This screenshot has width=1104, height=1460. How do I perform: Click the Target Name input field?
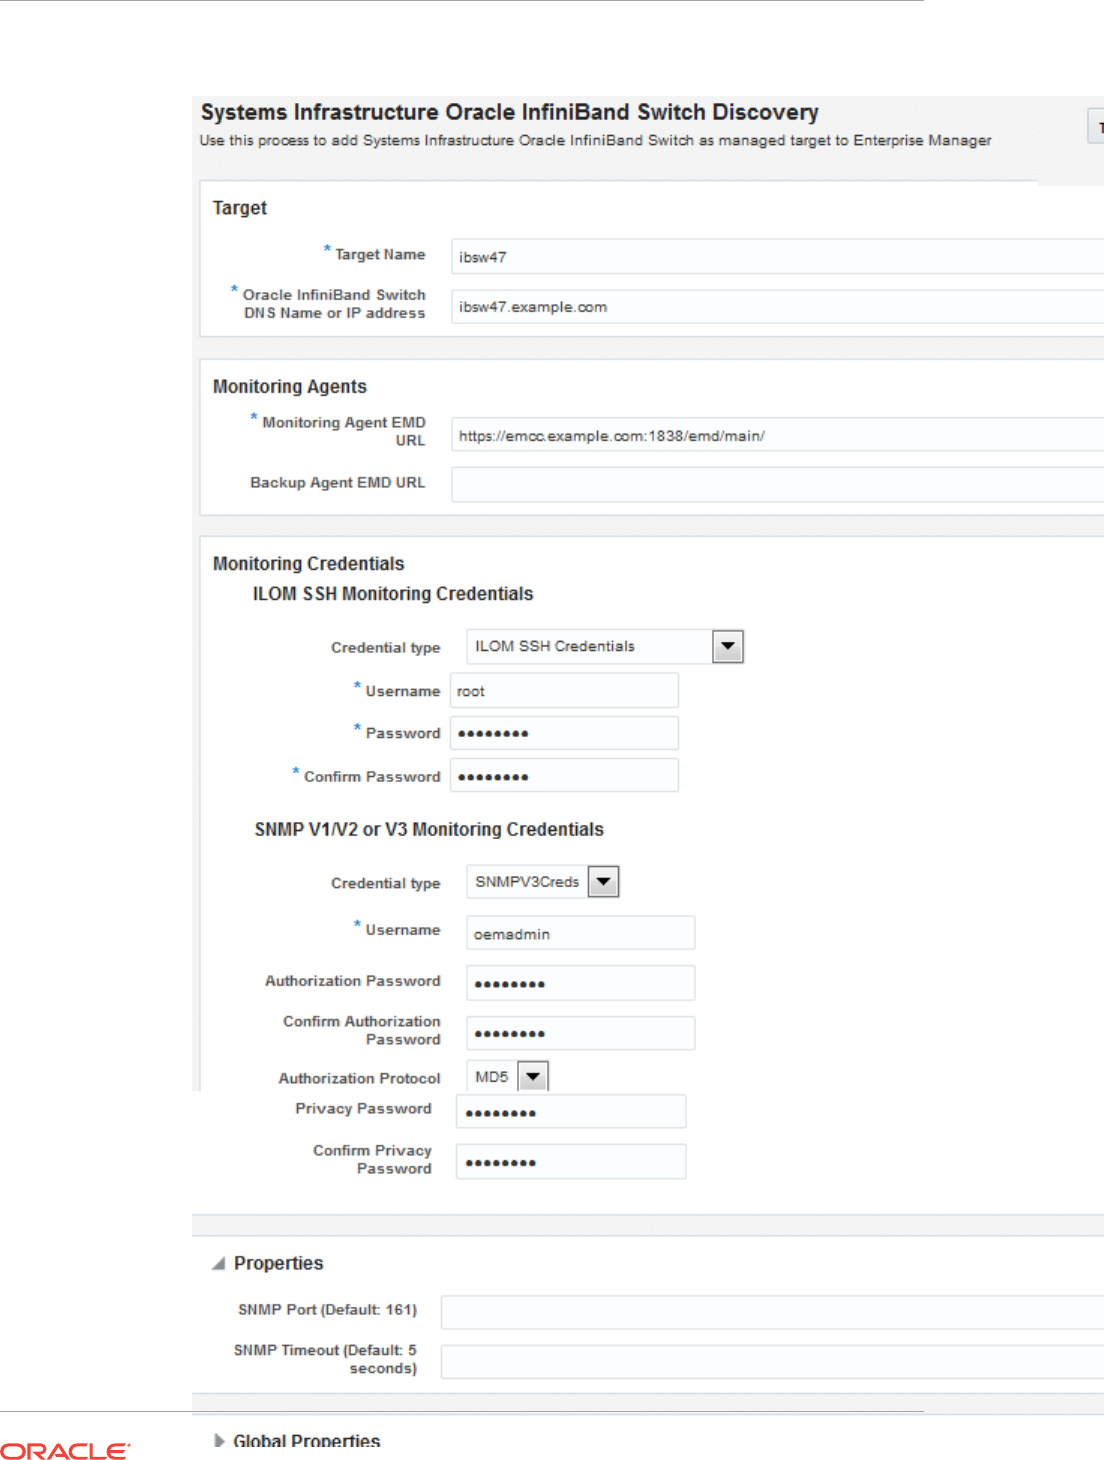coord(776,257)
